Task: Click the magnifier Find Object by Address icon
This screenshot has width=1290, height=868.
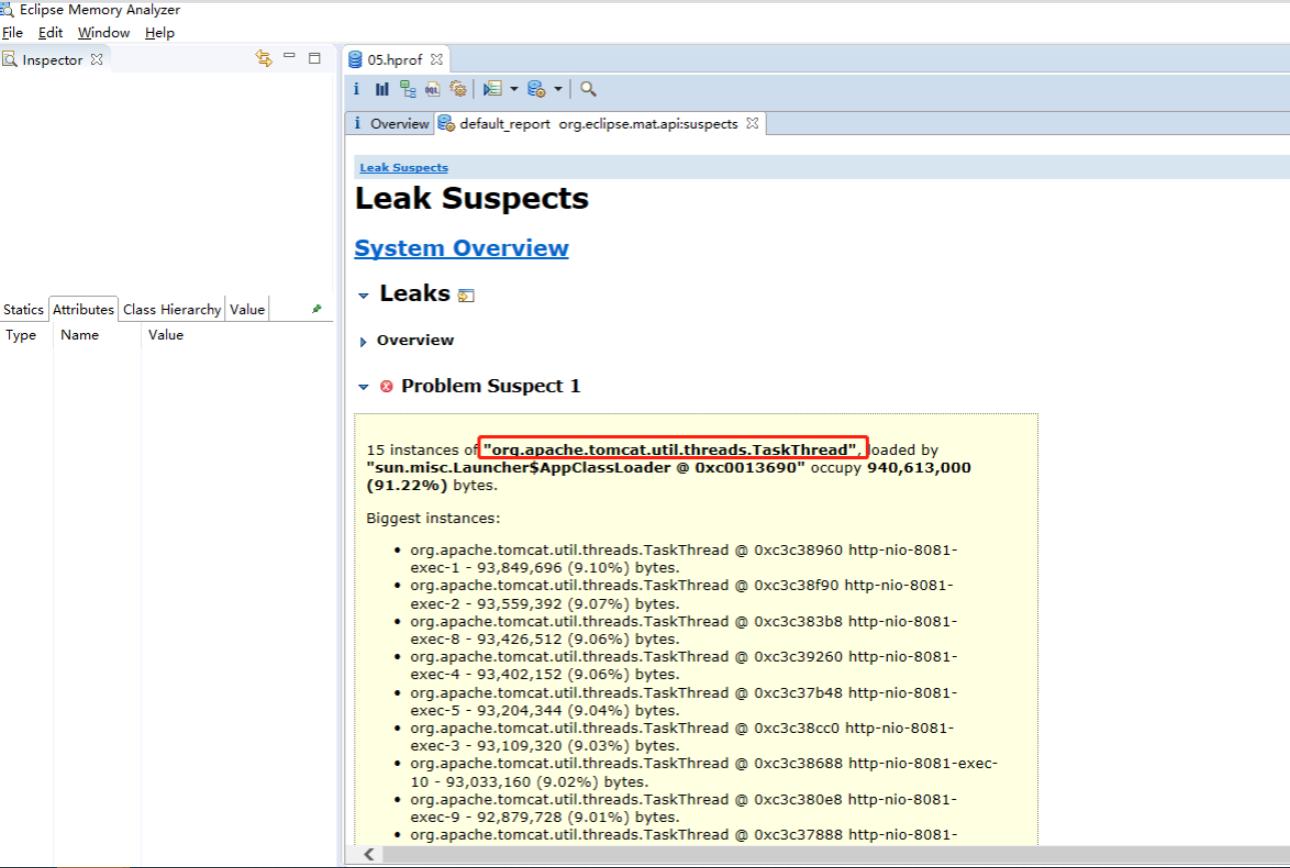Action: 588,90
